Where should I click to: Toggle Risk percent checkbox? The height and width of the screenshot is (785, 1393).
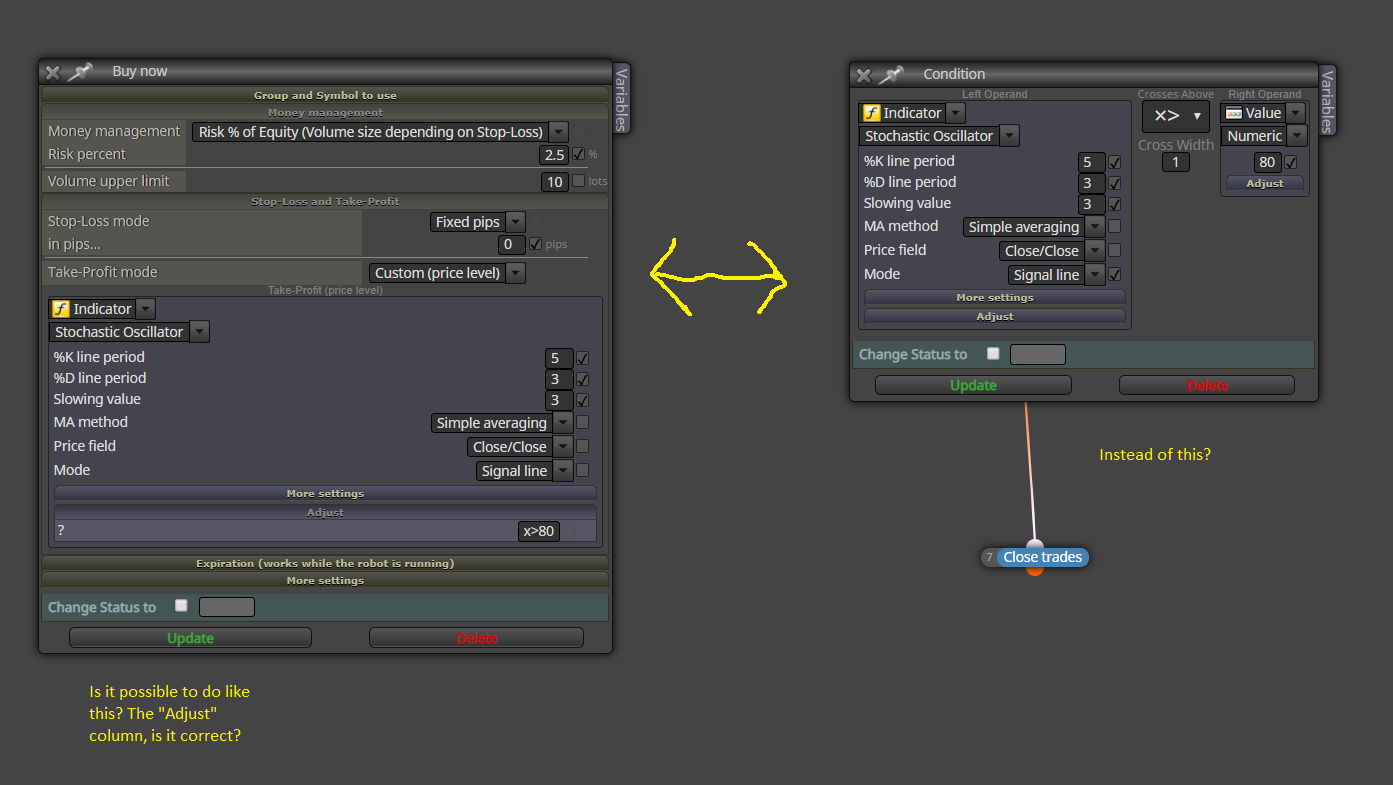(x=579, y=154)
